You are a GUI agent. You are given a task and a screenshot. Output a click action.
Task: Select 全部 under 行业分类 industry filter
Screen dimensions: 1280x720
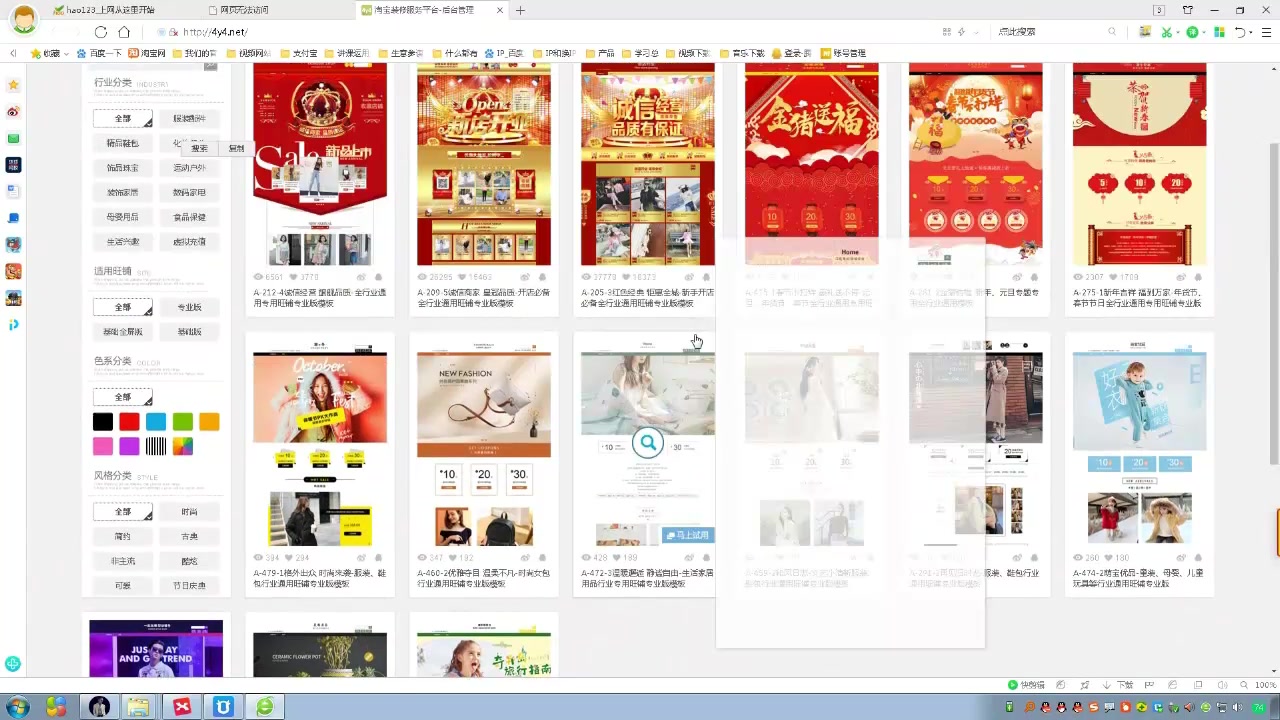tap(122, 118)
